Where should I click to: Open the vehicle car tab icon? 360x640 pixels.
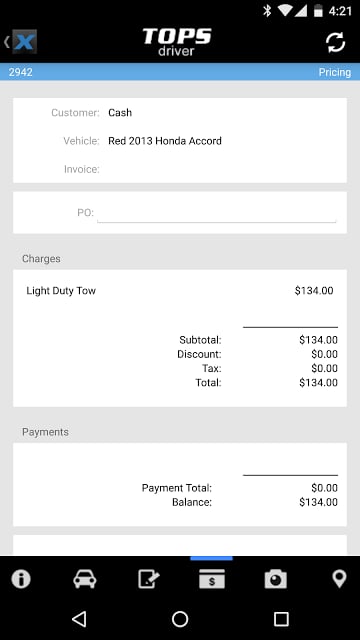click(x=85, y=579)
